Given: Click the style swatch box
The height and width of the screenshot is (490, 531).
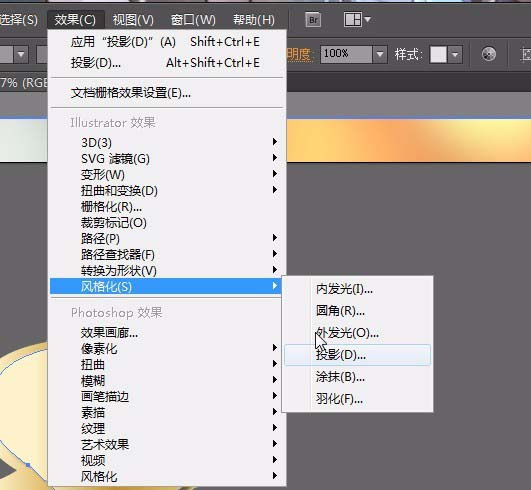Looking at the screenshot, I should 438,54.
